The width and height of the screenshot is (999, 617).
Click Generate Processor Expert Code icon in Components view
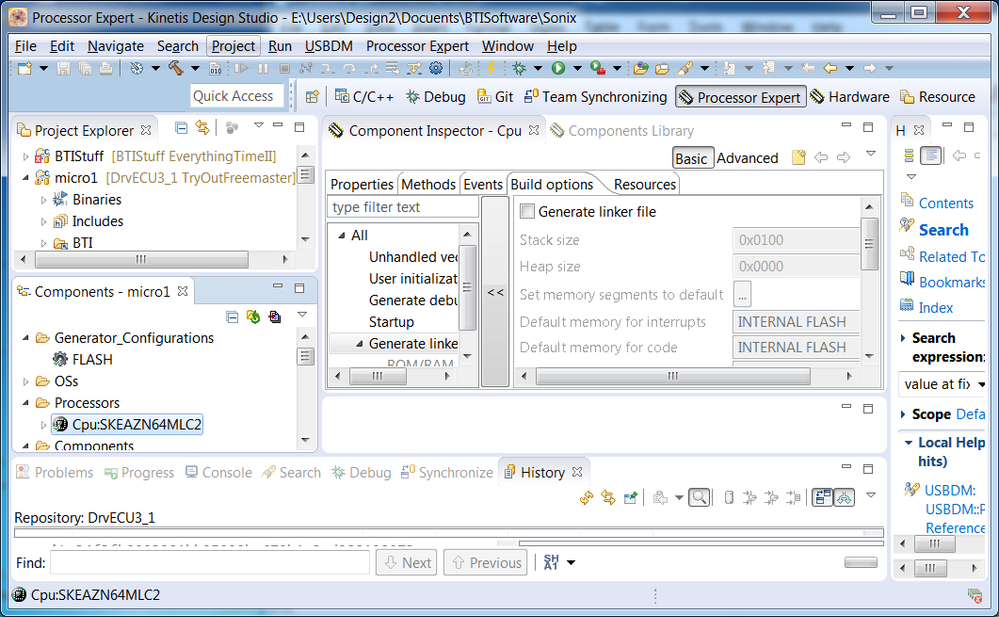click(254, 317)
